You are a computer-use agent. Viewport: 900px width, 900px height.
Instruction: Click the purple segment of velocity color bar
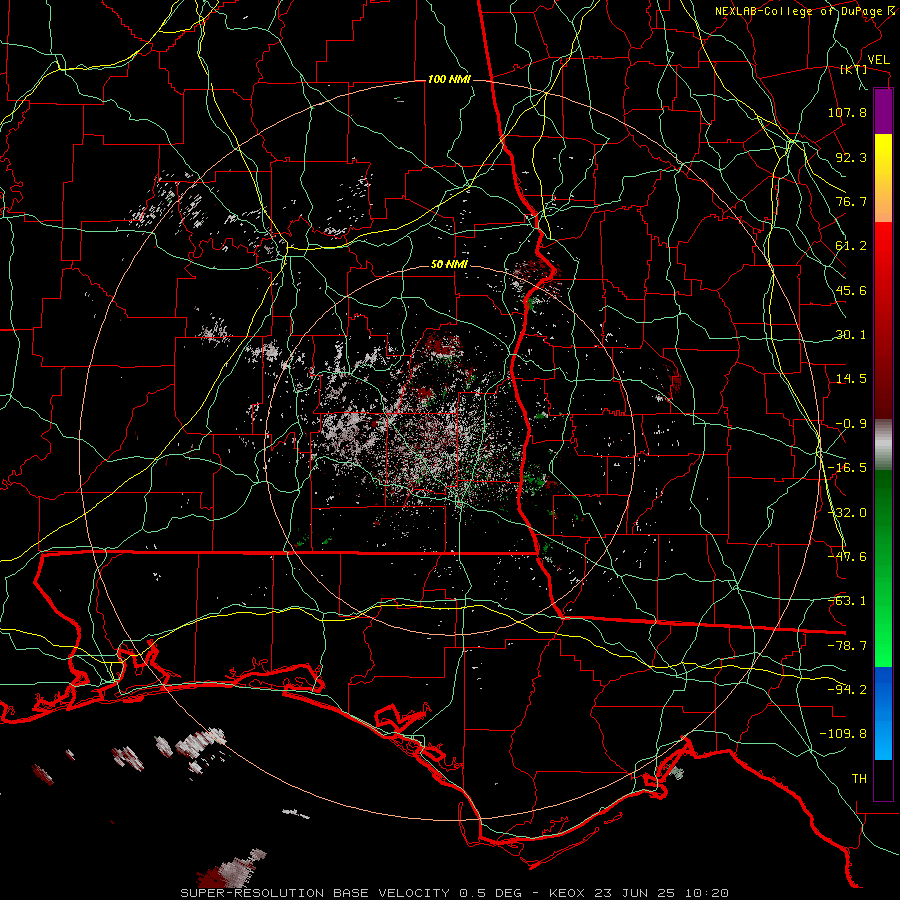click(883, 111)
